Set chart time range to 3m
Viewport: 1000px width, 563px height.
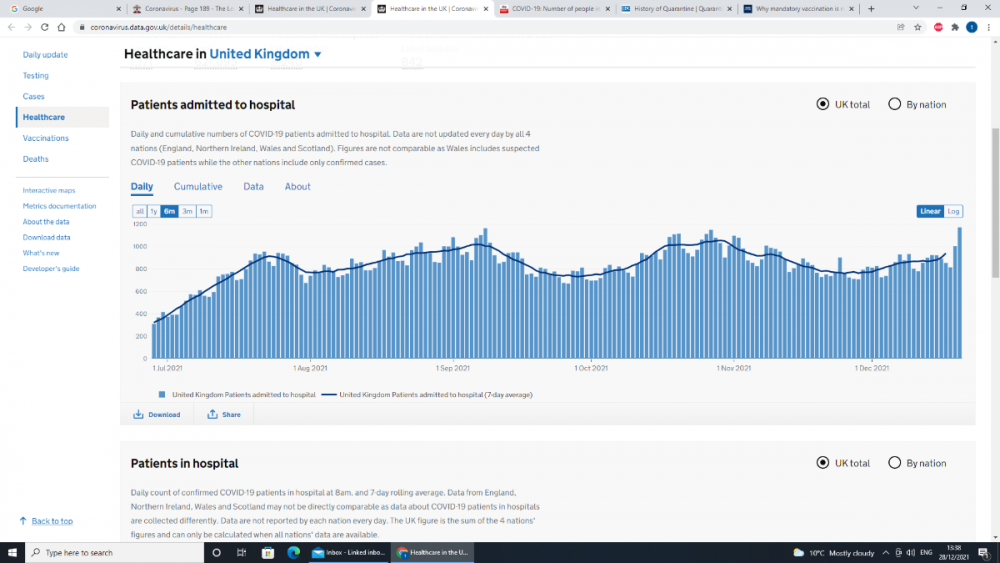point(187,211)
